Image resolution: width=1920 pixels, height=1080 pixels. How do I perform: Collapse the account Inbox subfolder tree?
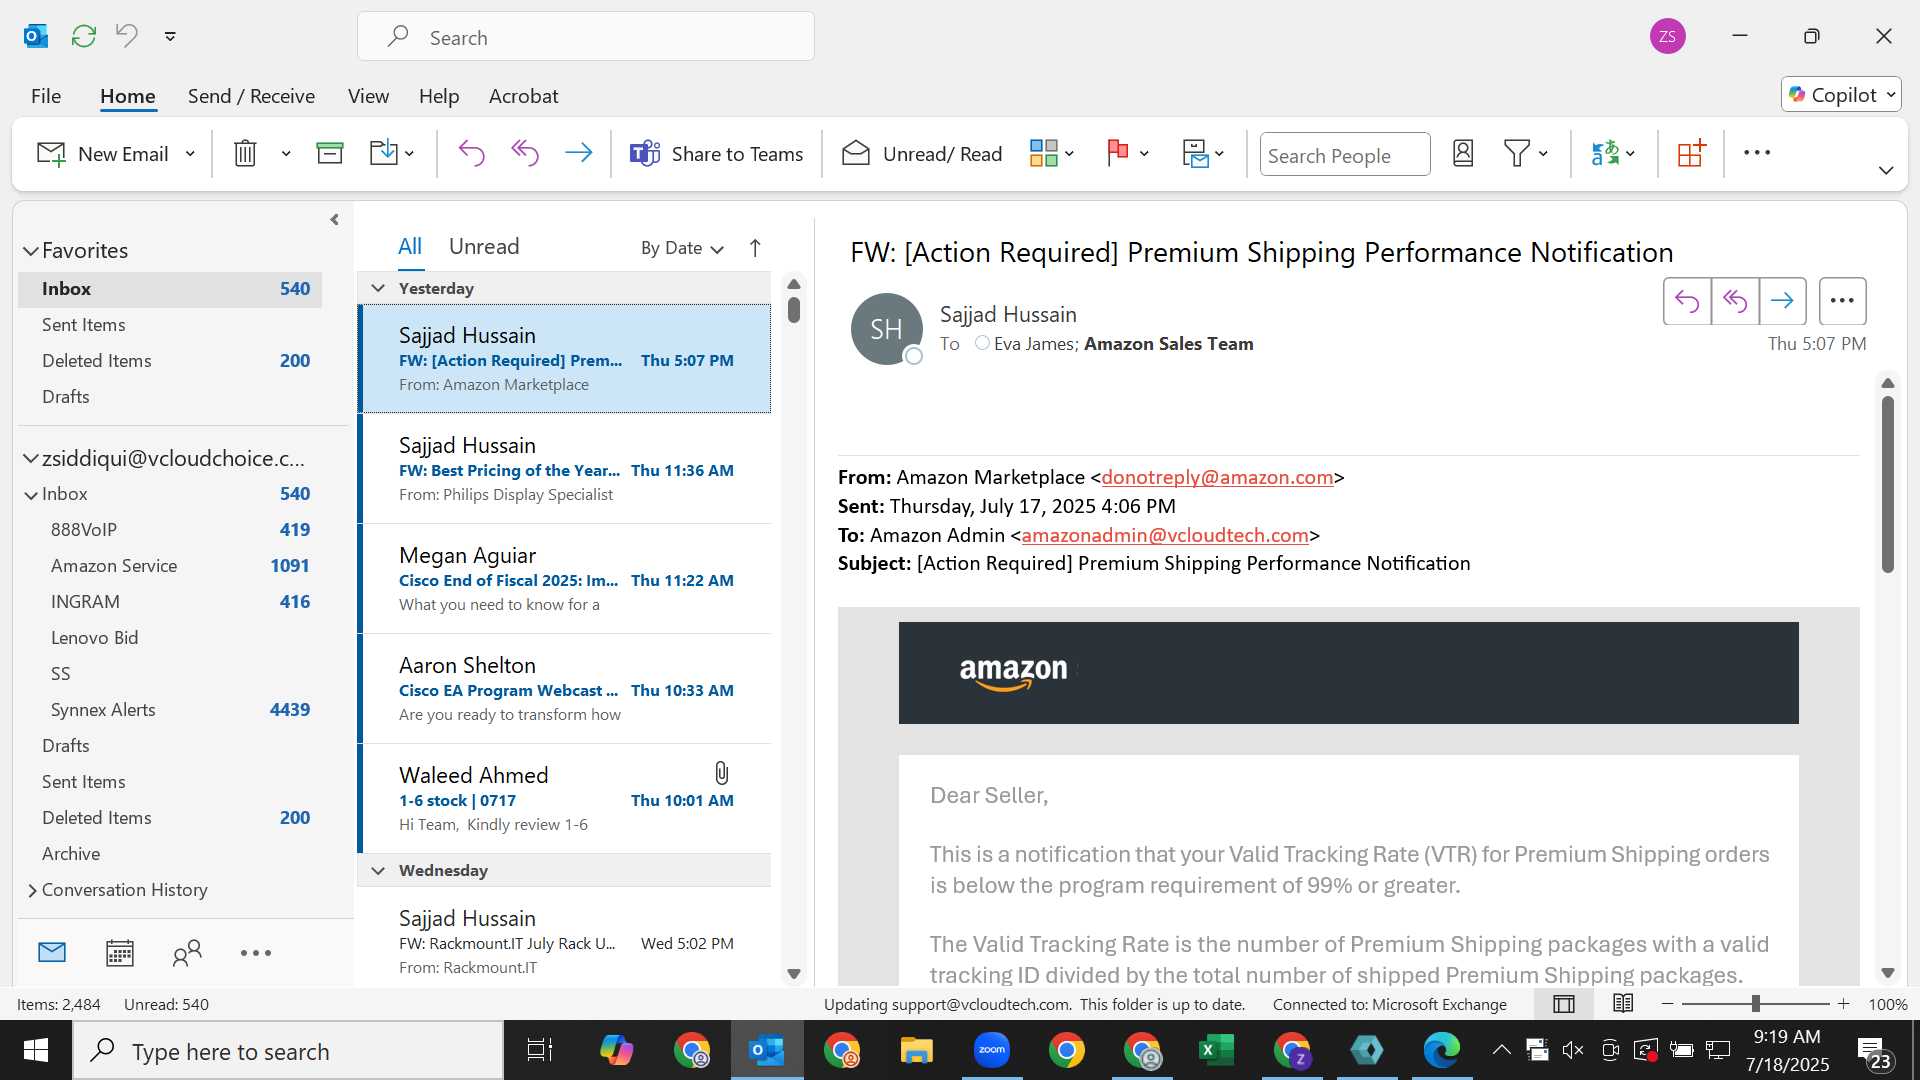coord(31,495)
